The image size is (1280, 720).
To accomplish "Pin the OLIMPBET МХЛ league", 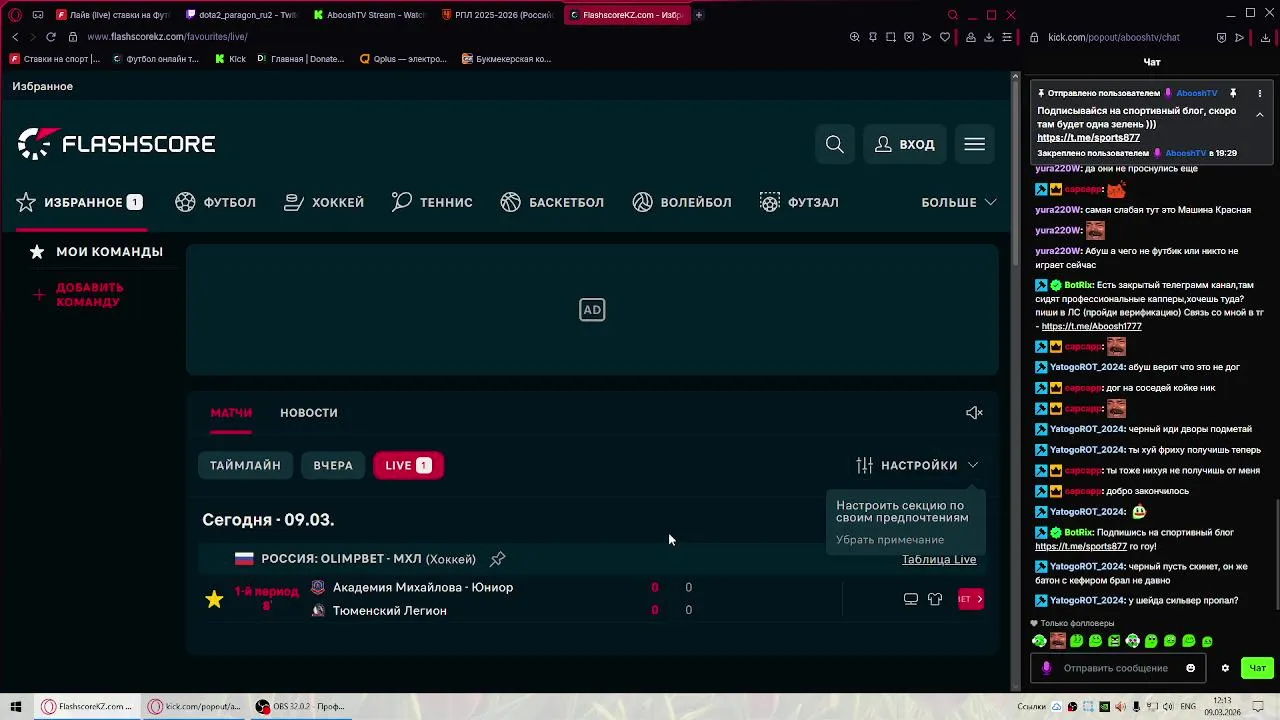I will [x=498, y=559].
